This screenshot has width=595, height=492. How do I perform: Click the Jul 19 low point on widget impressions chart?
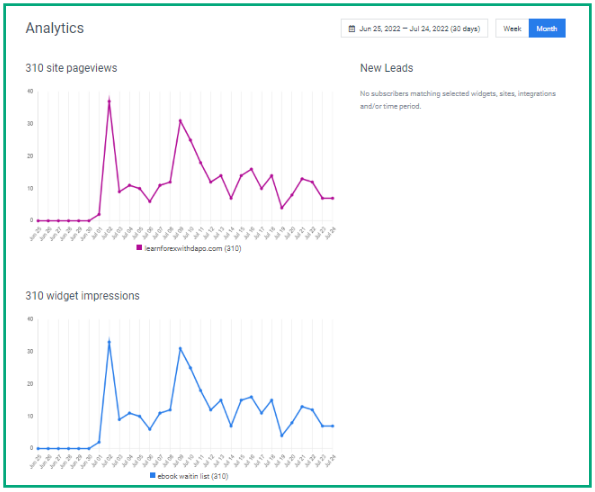click(282, 435)
